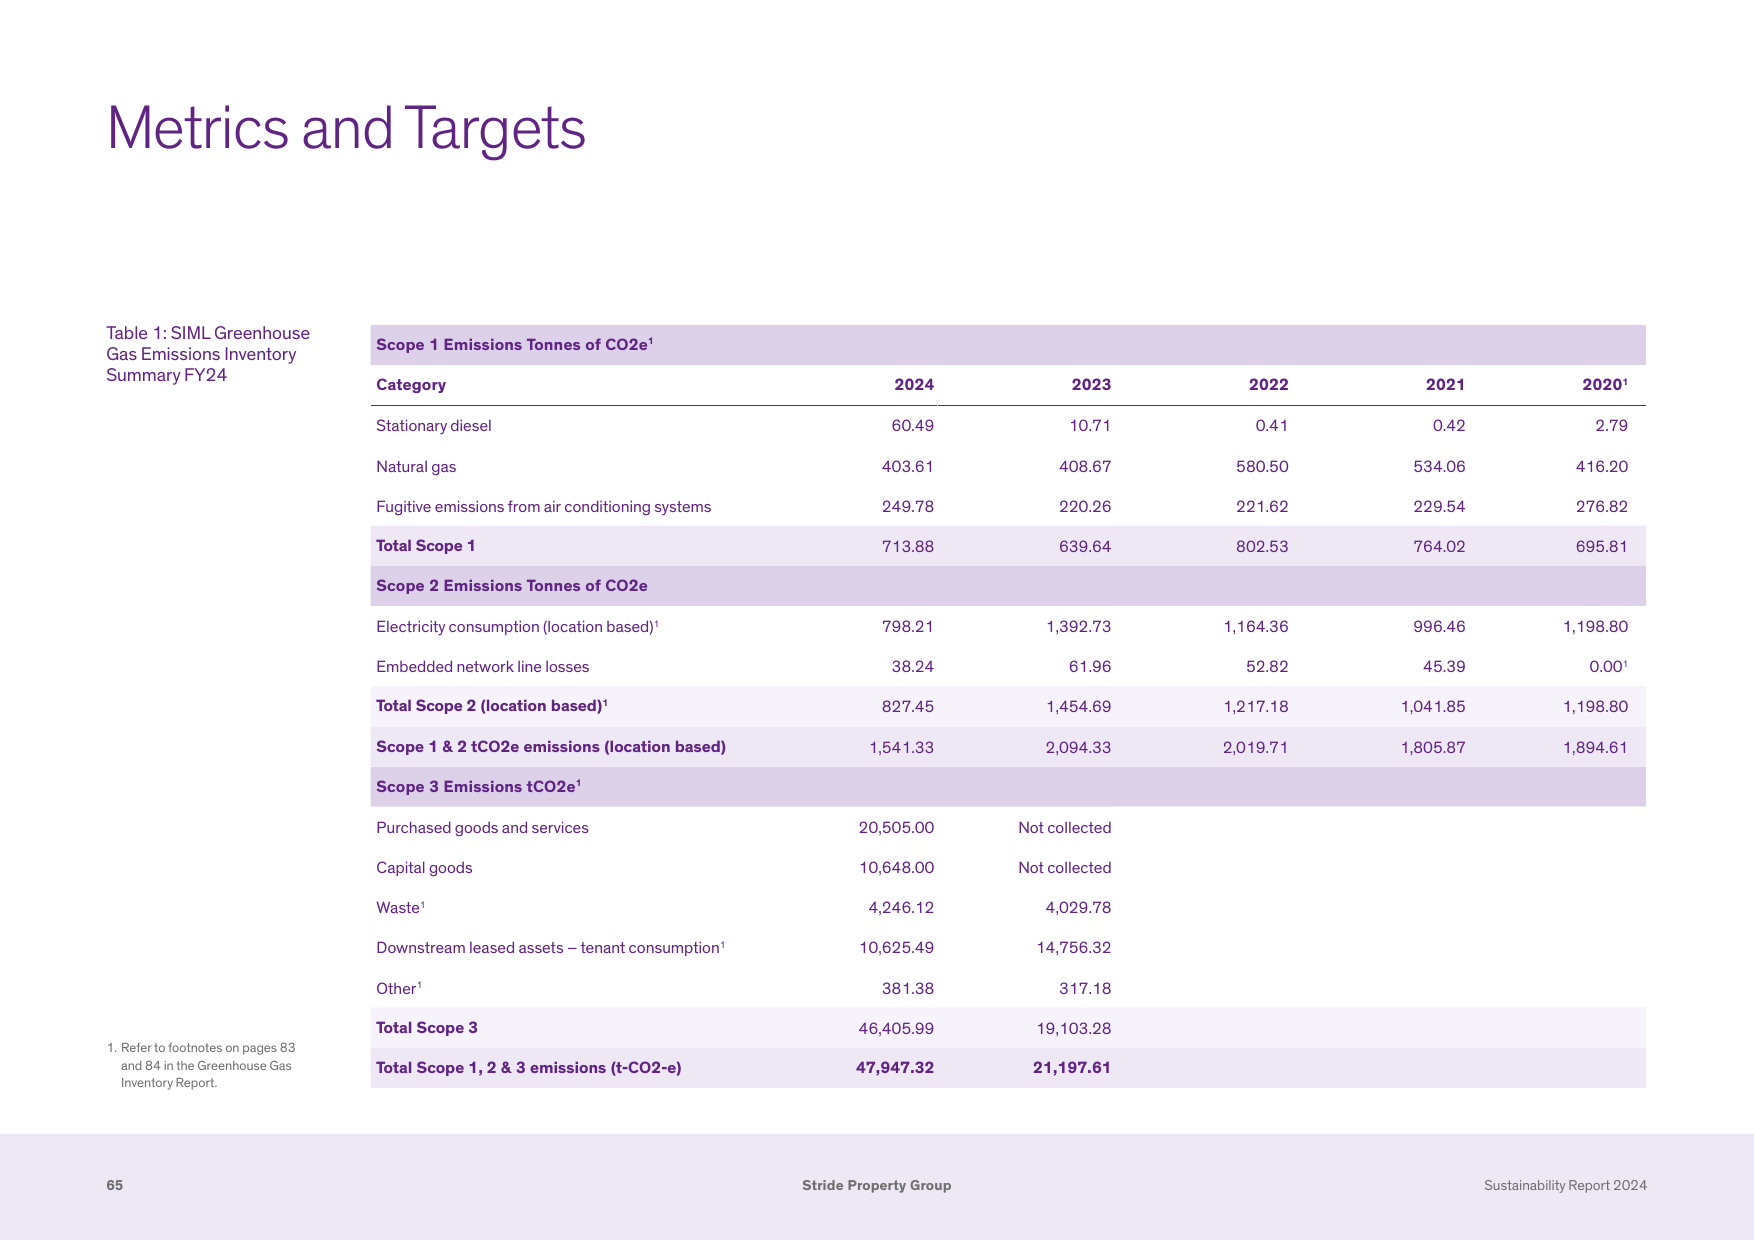Click the purchased goods 2024 value 20,505.00

(897, 828)
